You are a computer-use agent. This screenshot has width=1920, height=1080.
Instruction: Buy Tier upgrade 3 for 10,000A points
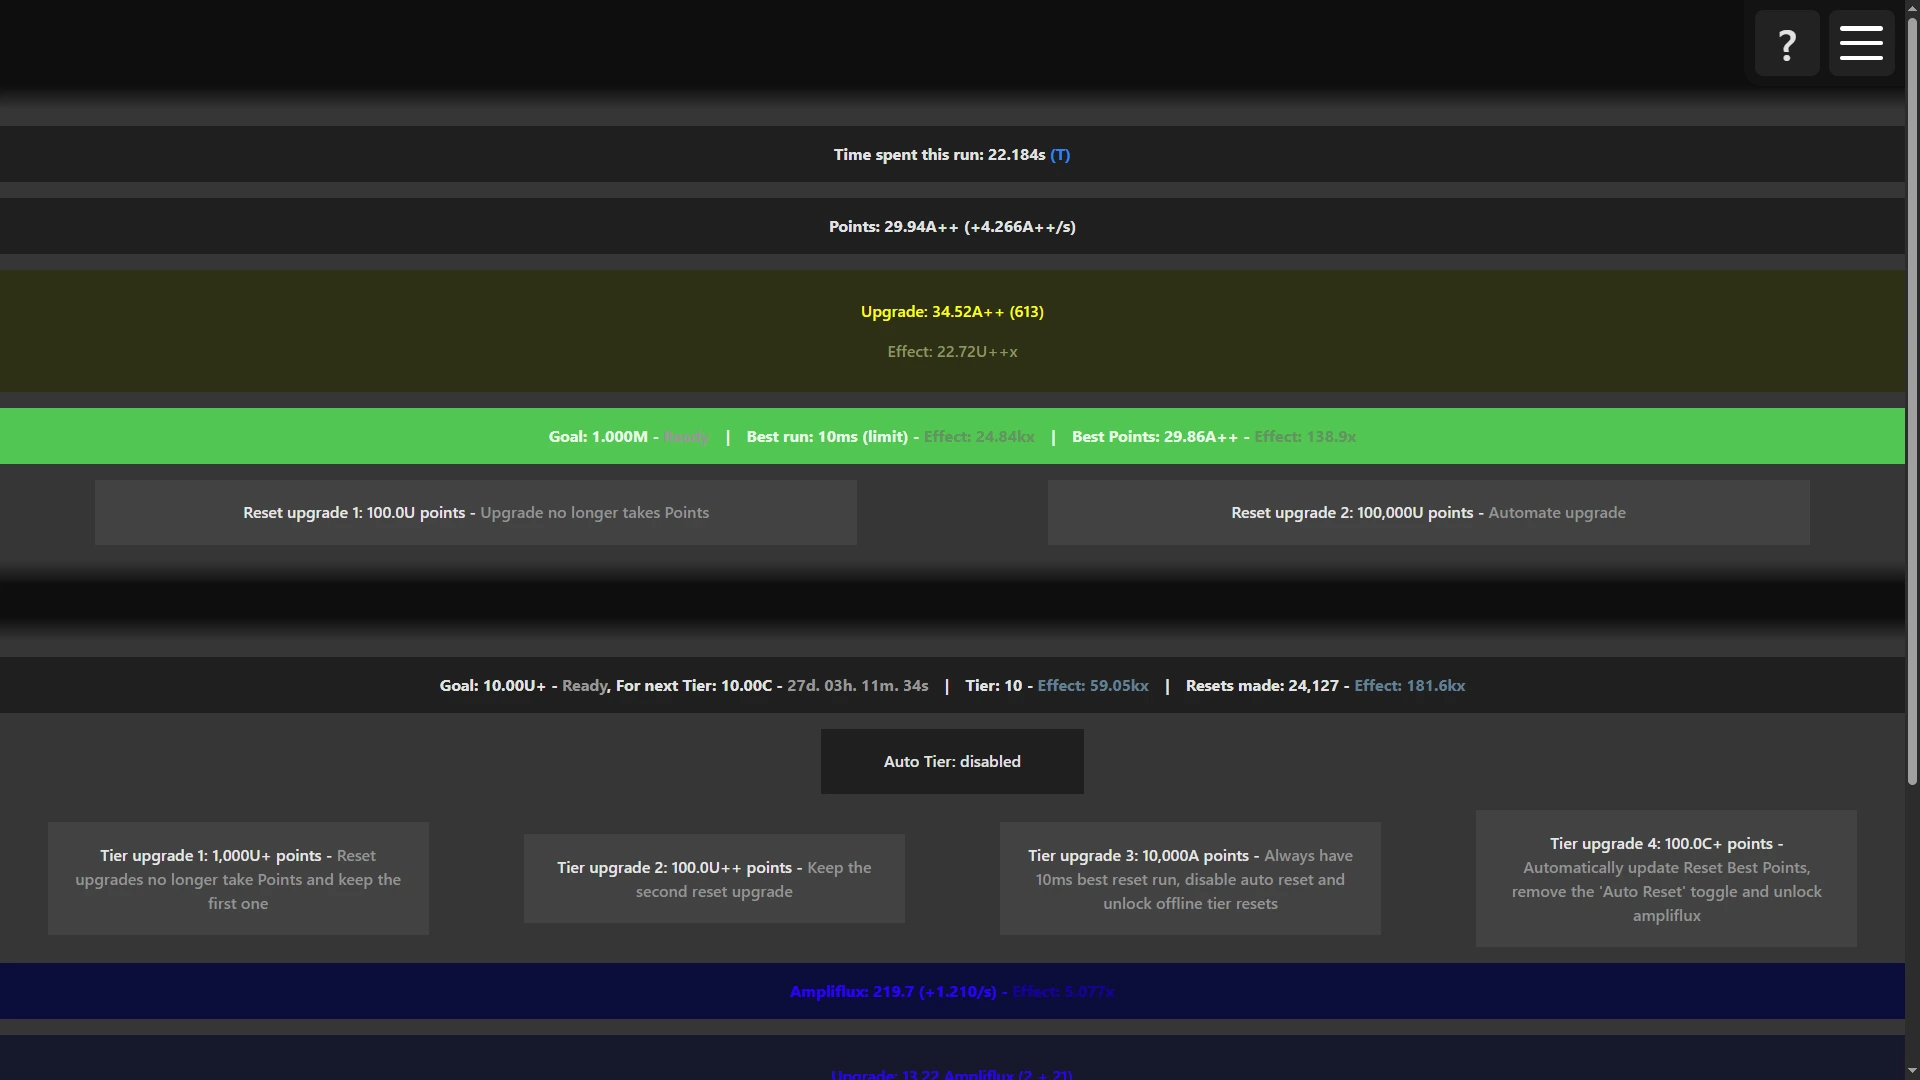1190,879
